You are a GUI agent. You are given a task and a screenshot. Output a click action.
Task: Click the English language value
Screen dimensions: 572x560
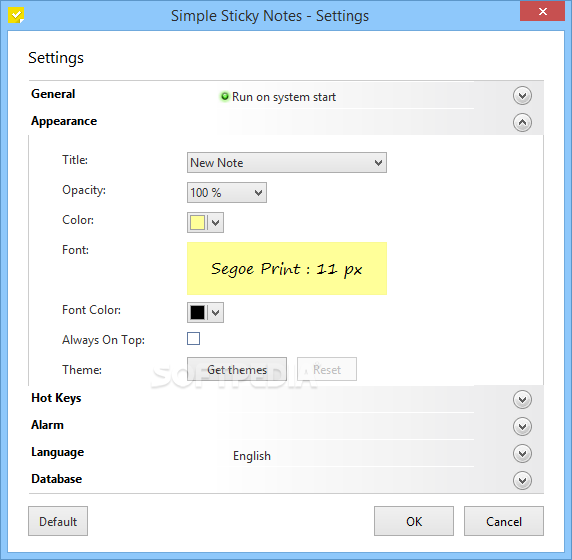click(x=252, y=456)
